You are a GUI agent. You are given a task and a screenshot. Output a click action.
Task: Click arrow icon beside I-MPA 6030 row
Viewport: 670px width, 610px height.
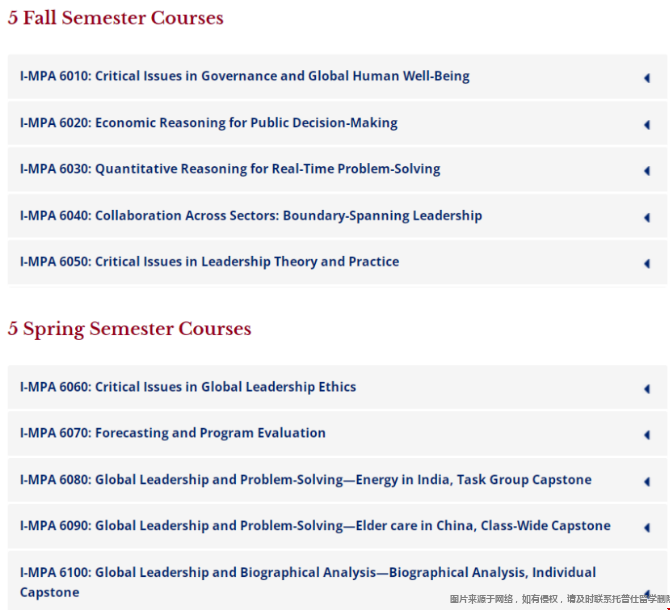647,171
